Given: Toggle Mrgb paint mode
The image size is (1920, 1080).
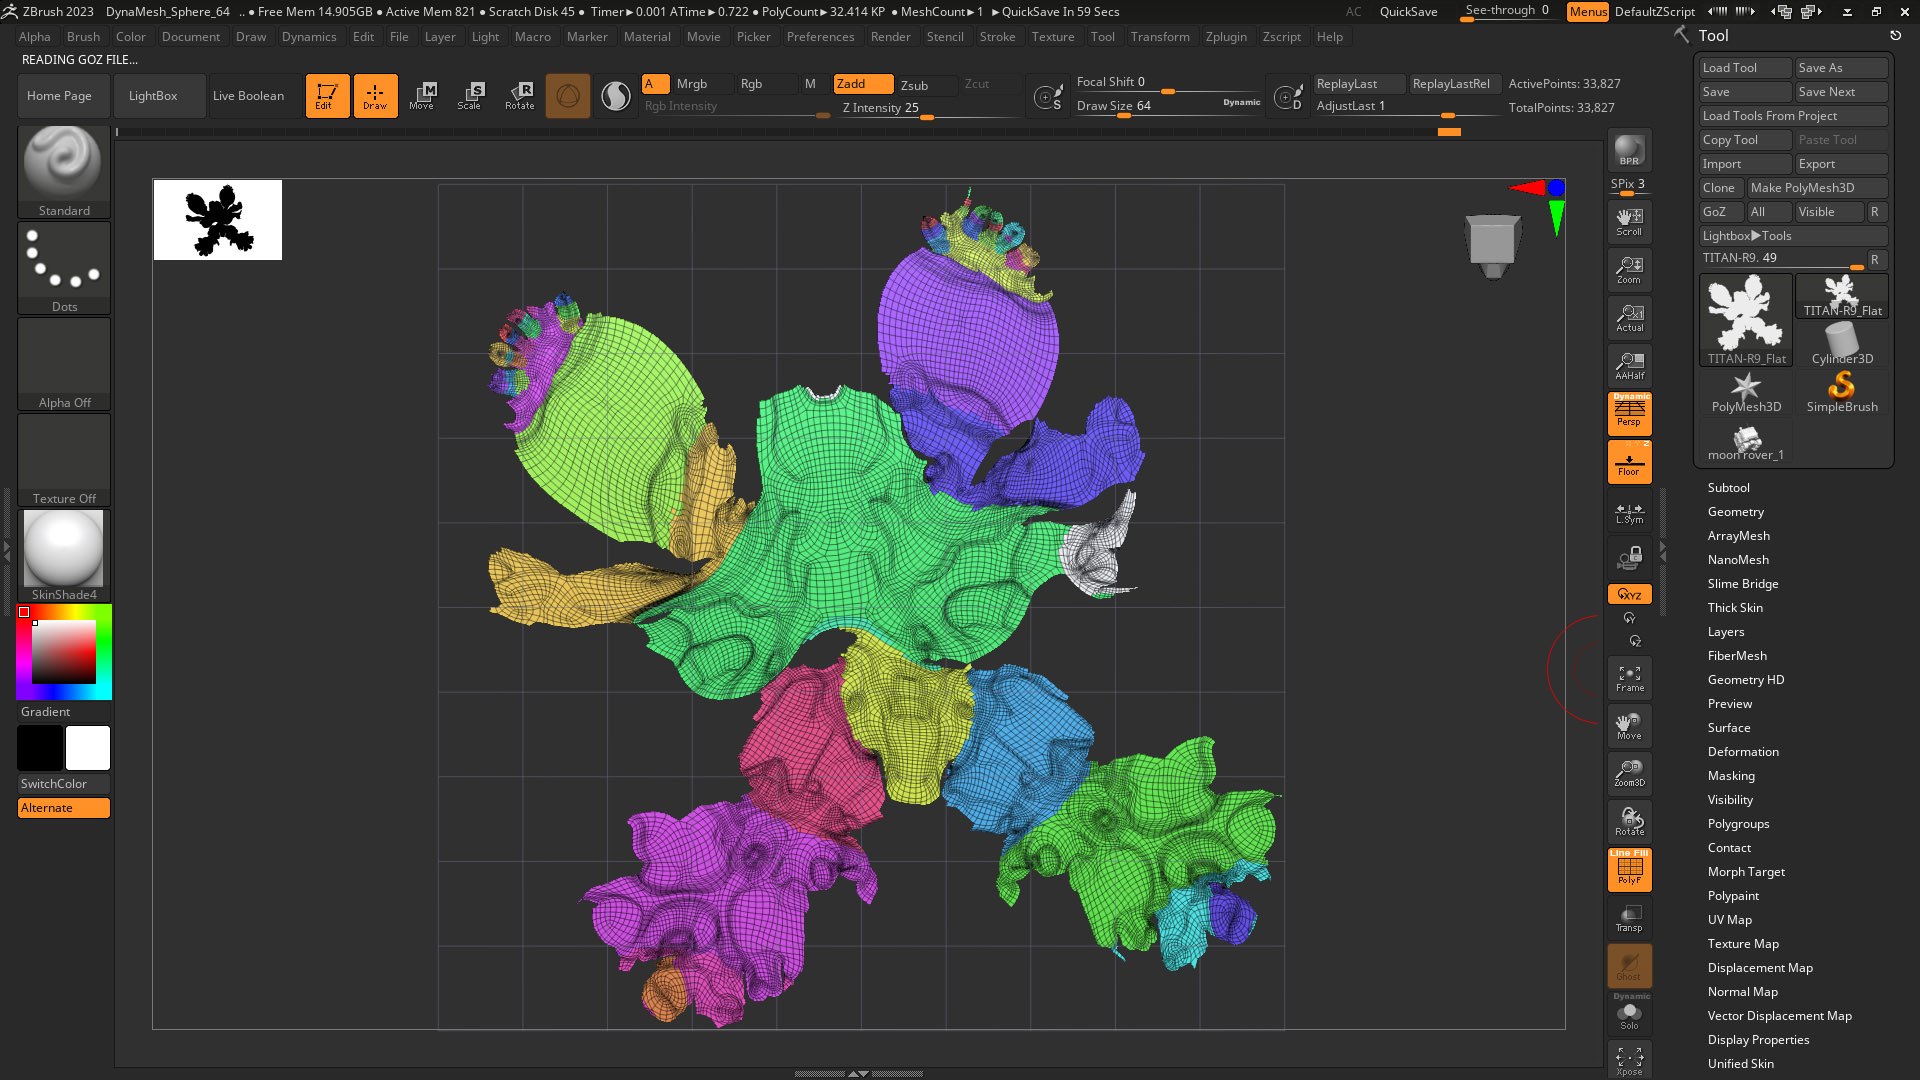Looking at the screenshot, I should [x=703, y=84].
